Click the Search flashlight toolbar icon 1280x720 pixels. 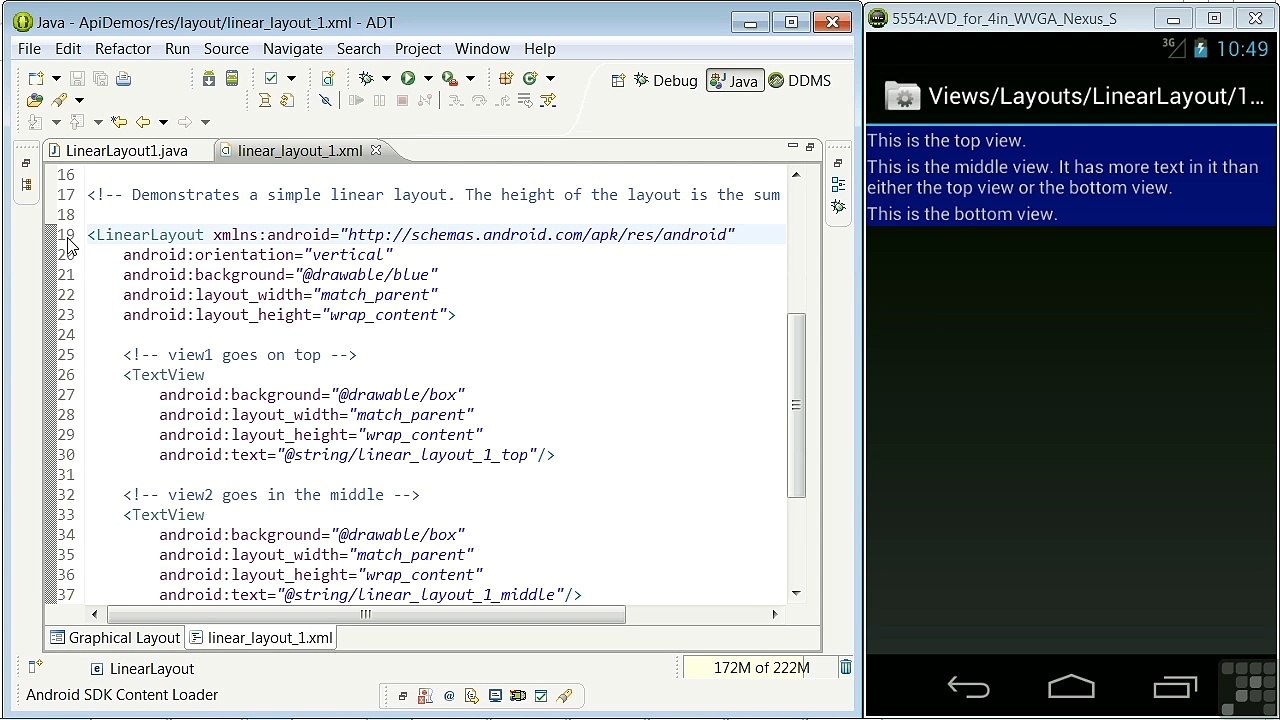pyautogui.click(x=60, y=100)
